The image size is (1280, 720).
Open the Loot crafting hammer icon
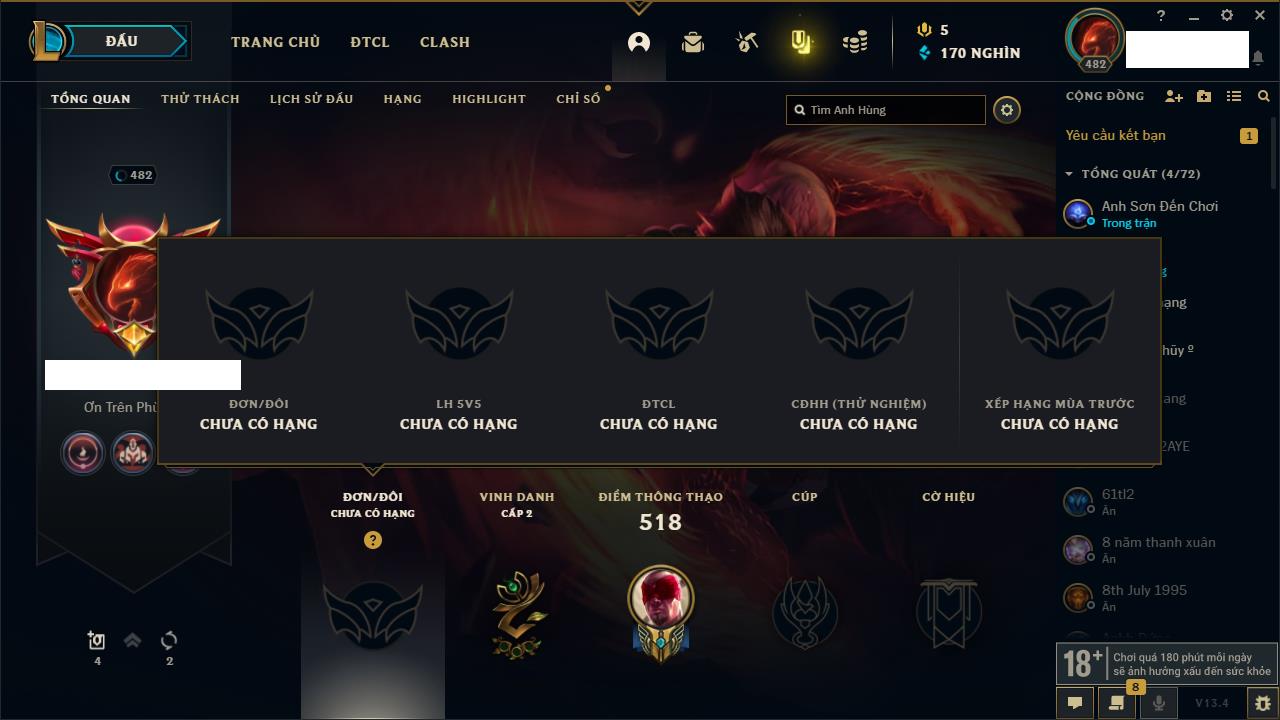click(x=747, y=42)
